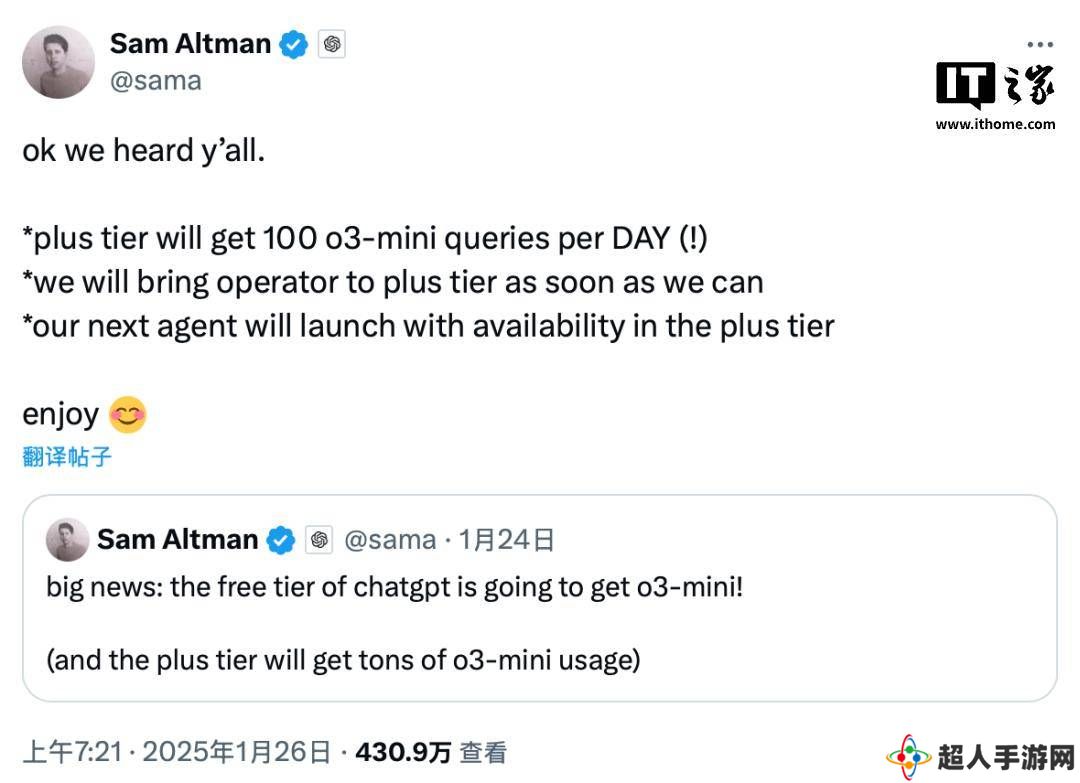This screenshot has height=783, width=1080.
Task: Click the 翻译帖子 translate link
Action: (67, 457)
